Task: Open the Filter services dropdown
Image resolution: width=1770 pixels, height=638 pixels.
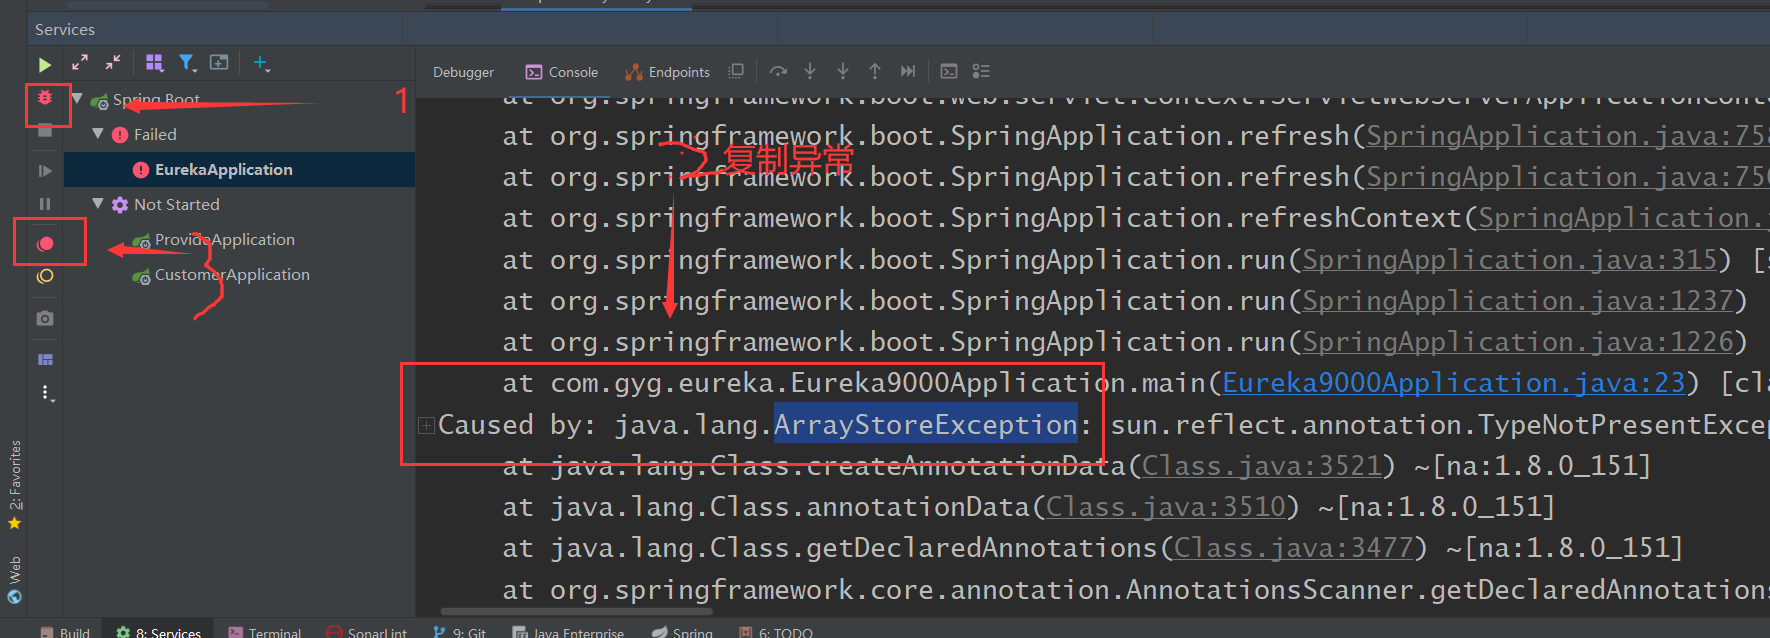Action: pyautogui.click(x=187, y=63)
